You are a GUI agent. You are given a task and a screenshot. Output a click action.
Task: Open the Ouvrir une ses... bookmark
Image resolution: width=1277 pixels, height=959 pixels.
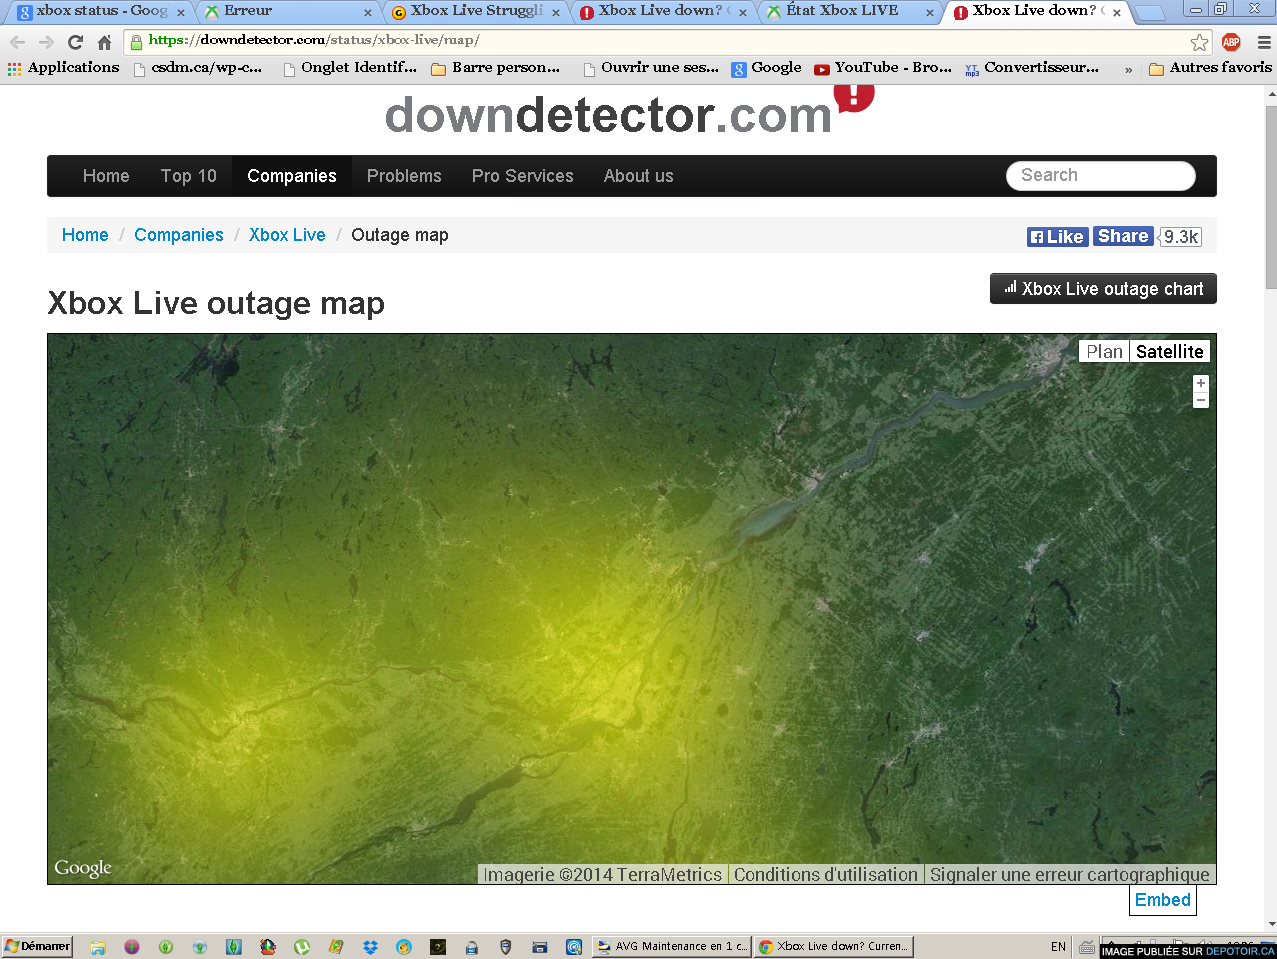click(650, 68)
